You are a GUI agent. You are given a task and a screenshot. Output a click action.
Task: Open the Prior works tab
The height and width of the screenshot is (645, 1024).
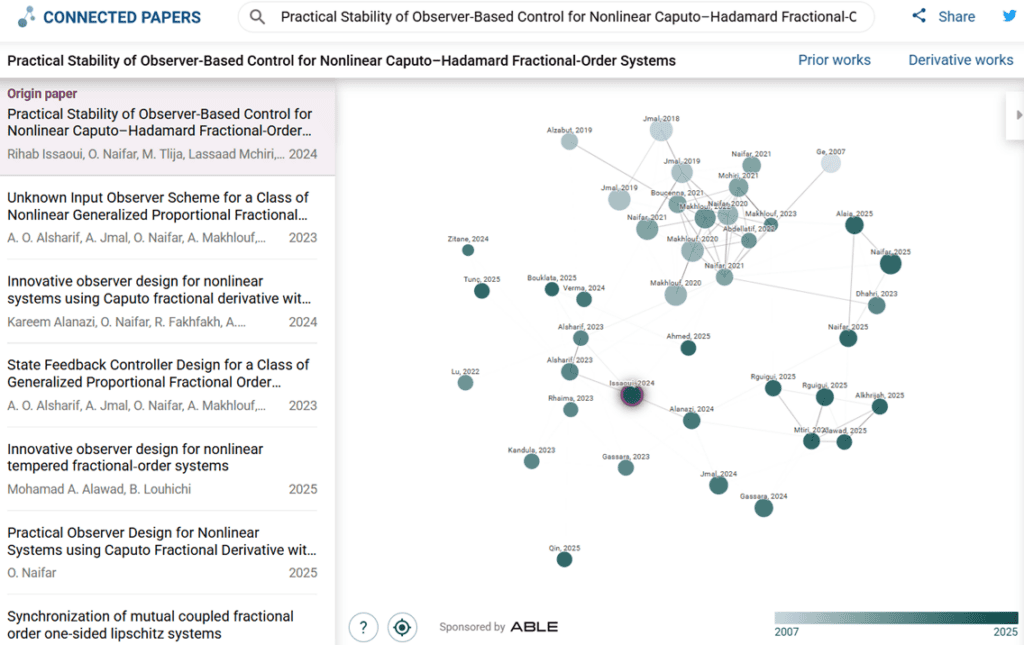pos(834,60)
